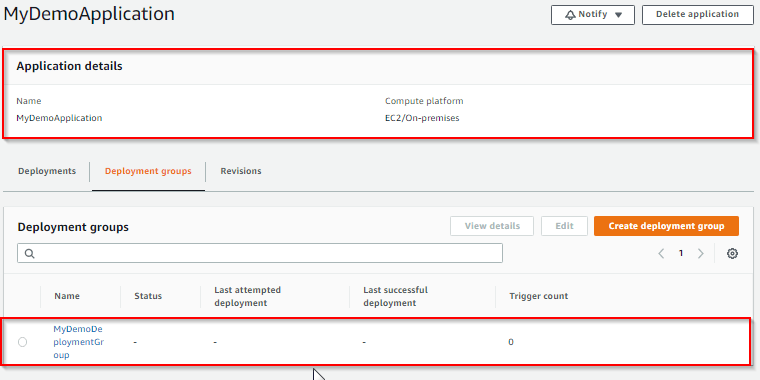The height and width of the screenshot is (380, 760).
Task: Click page number 1 in pagination
Action: (681, 253)
